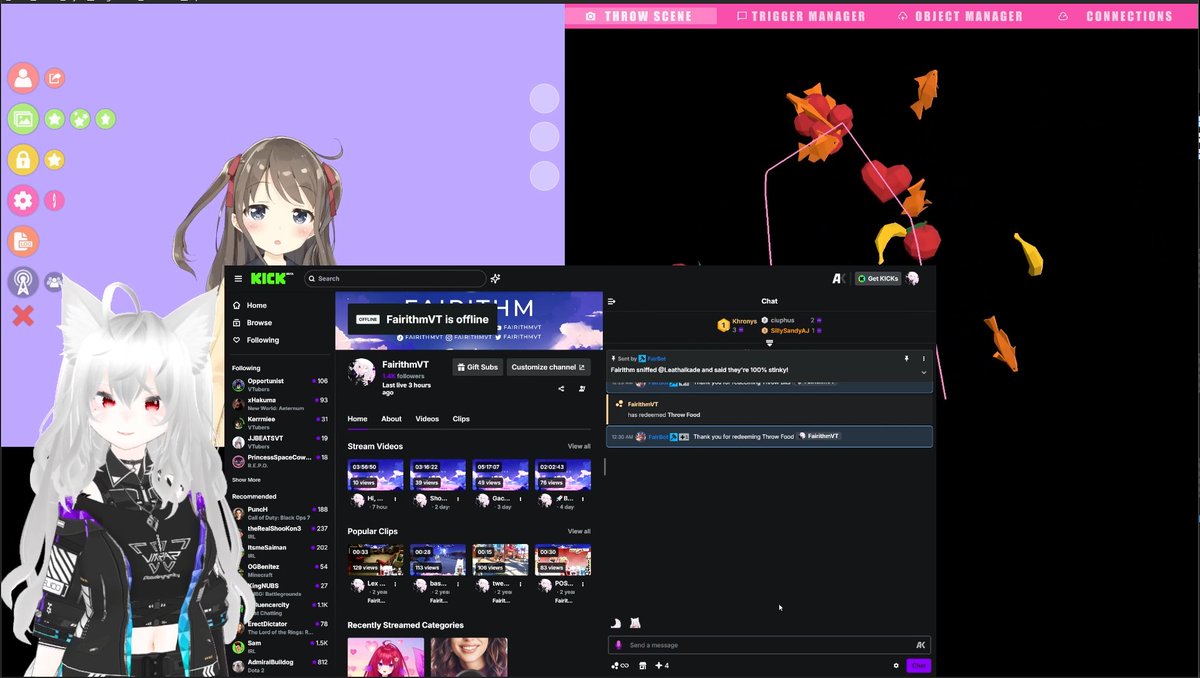Click the LOG document icon
The image size is (1200, 678).
click(22, 240)
